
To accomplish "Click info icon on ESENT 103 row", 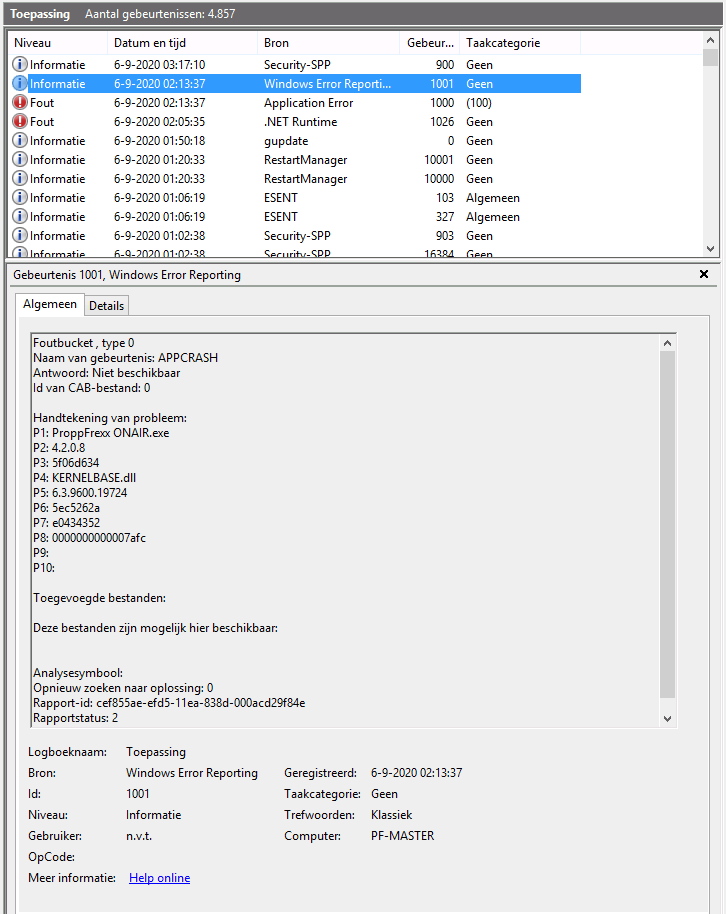I will click(x=20, y=198).
